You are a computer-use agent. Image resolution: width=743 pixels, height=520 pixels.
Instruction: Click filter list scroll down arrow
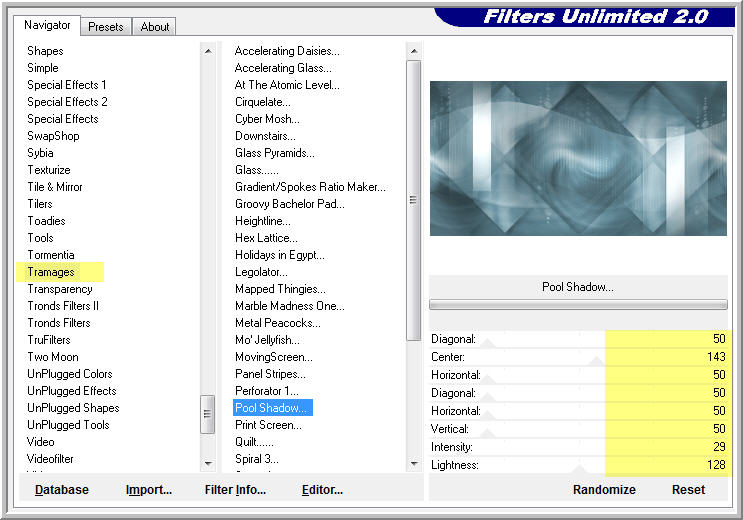(414, 463)
